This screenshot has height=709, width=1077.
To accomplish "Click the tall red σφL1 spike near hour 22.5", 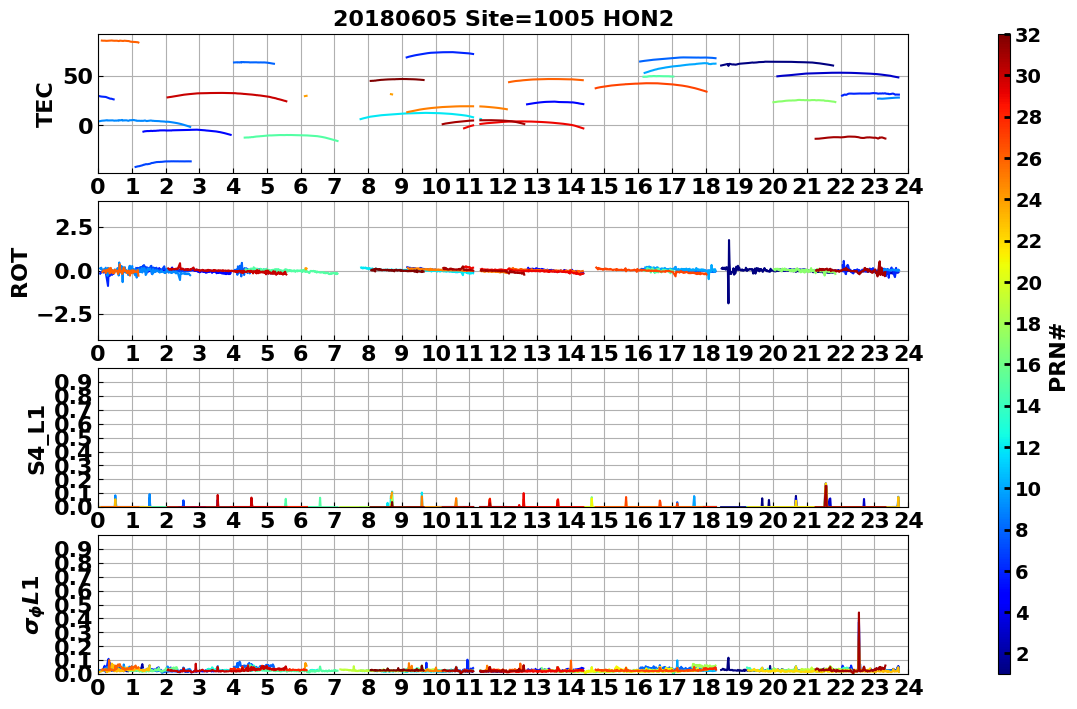I will point(859,640).
